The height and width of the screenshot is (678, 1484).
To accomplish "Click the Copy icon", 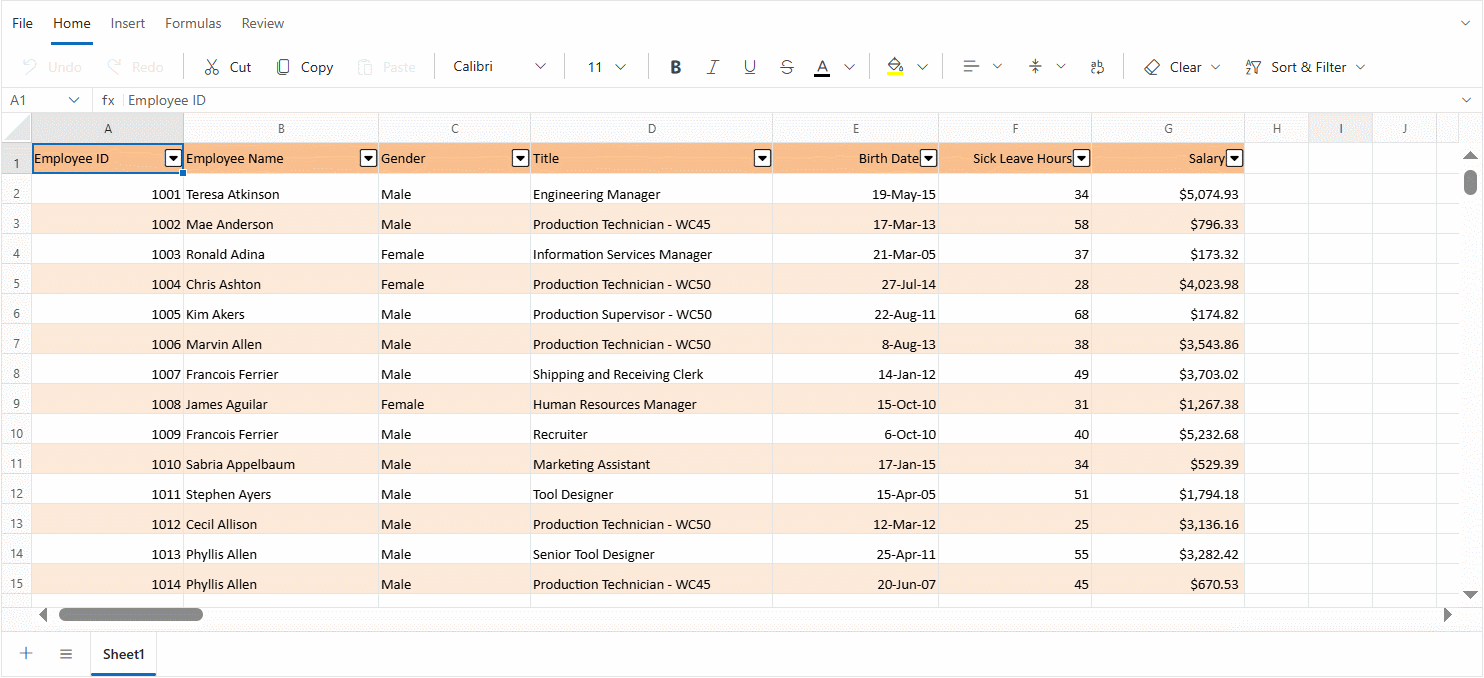I will (x=283, y=67).
